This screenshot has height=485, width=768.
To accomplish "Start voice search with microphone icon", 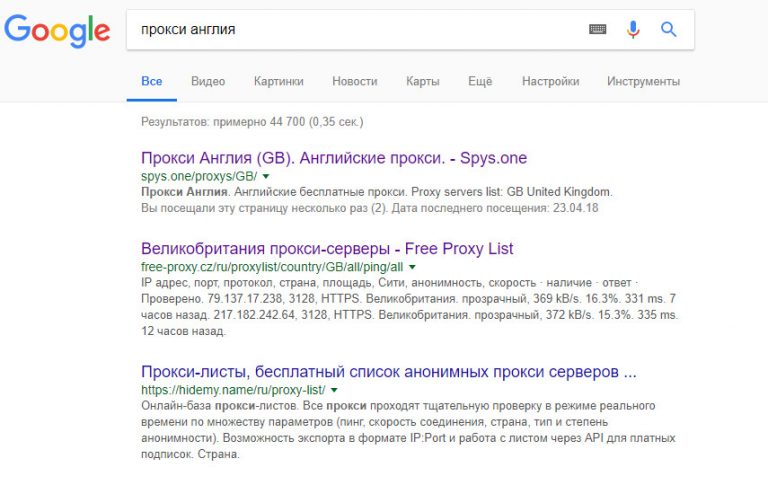I will tap(633, 29).
